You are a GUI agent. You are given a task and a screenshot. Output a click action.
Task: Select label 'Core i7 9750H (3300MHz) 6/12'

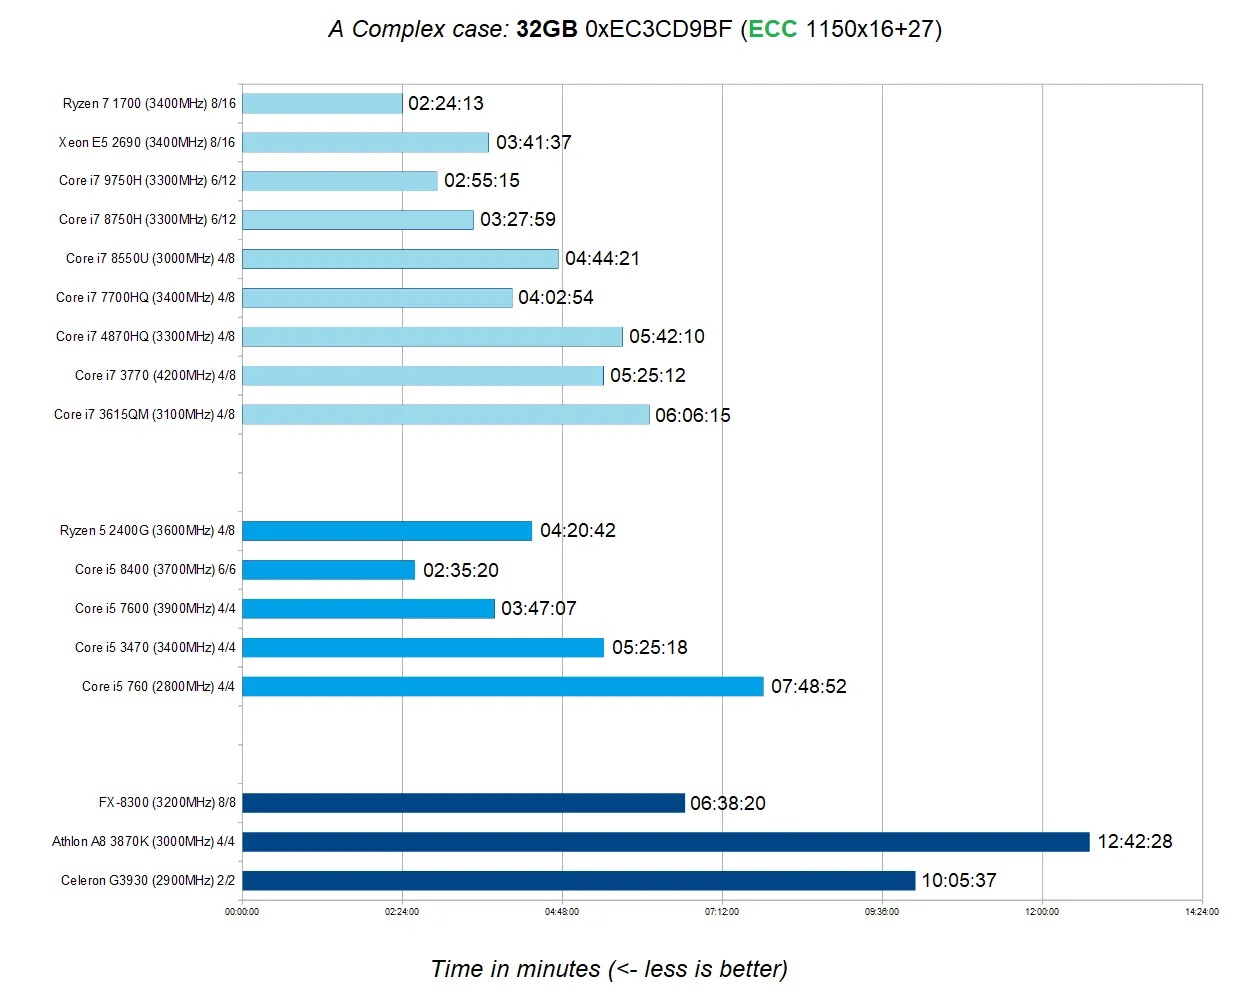coord(148,181)
